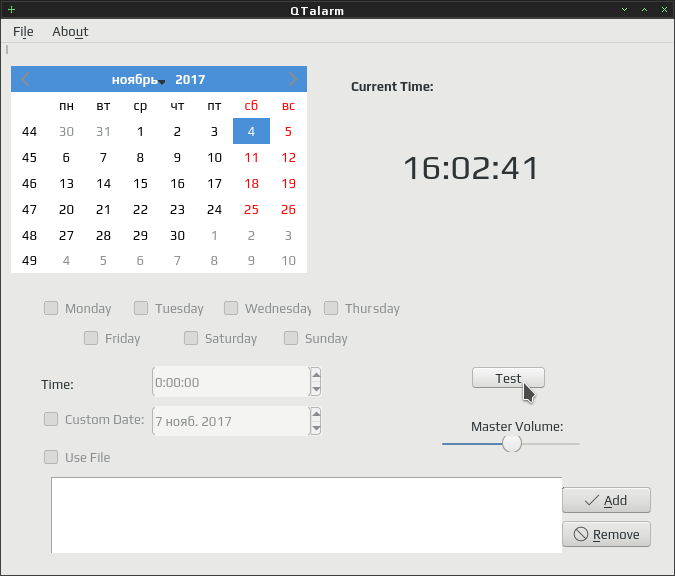Select November 9 in calendar

[177, 158]
